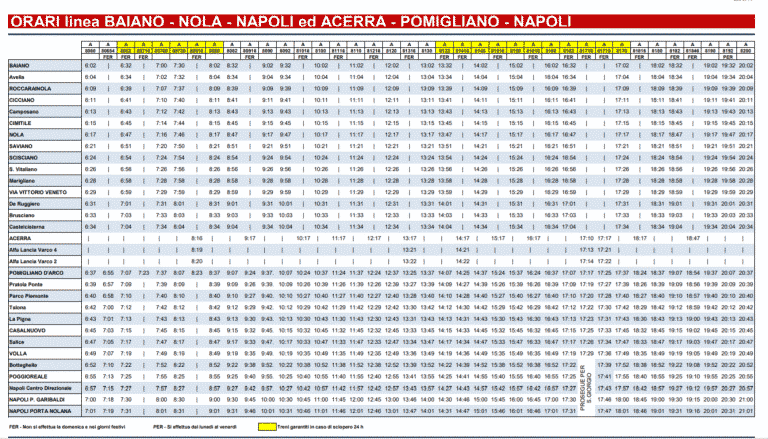Select the SCISCIANO station label
This screenshot has width=768, height=439.
pos(26,157)
